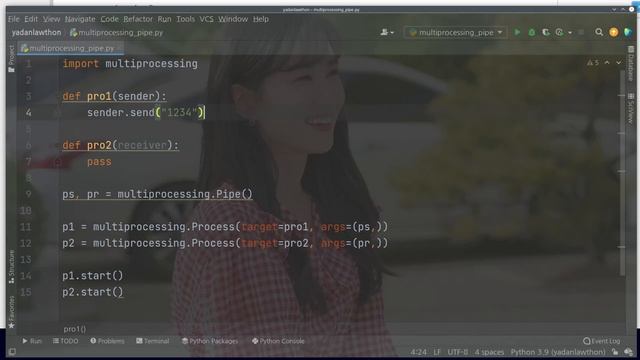640x360 pixels.
Task: Open the Favorites tool window
Action: coord(11,311)
